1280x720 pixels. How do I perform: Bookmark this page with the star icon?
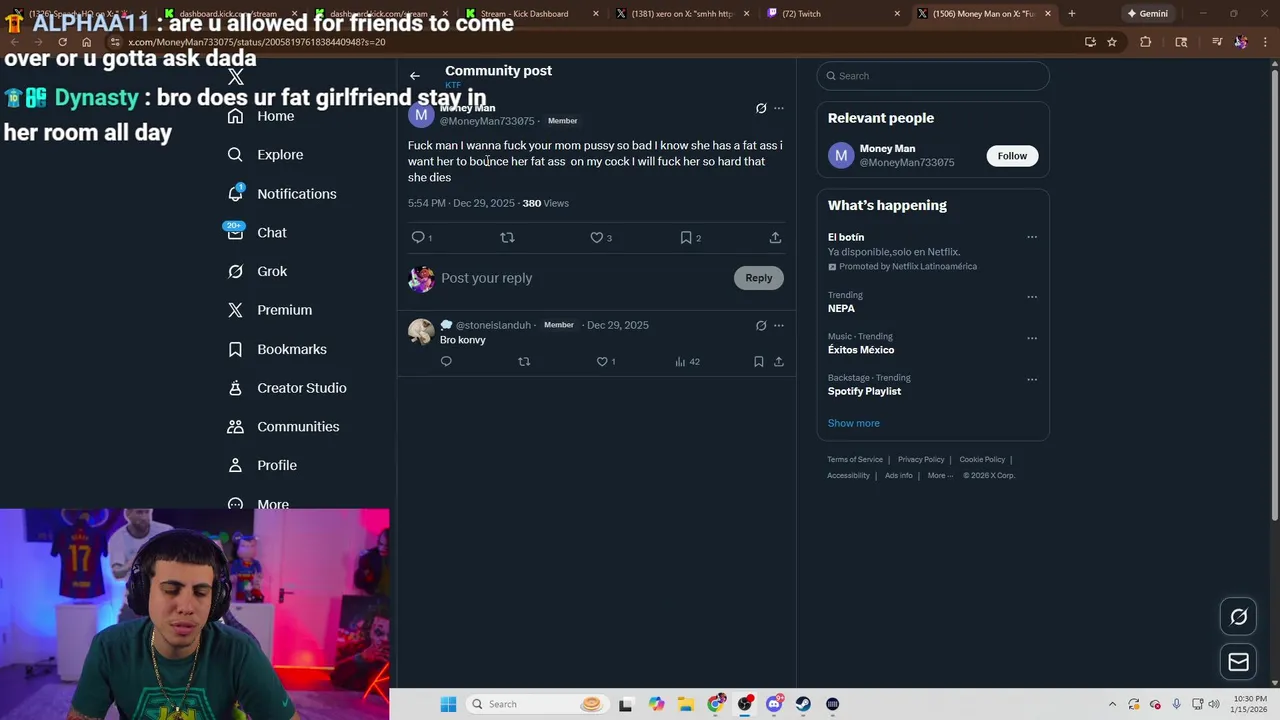coord(1112,42)
